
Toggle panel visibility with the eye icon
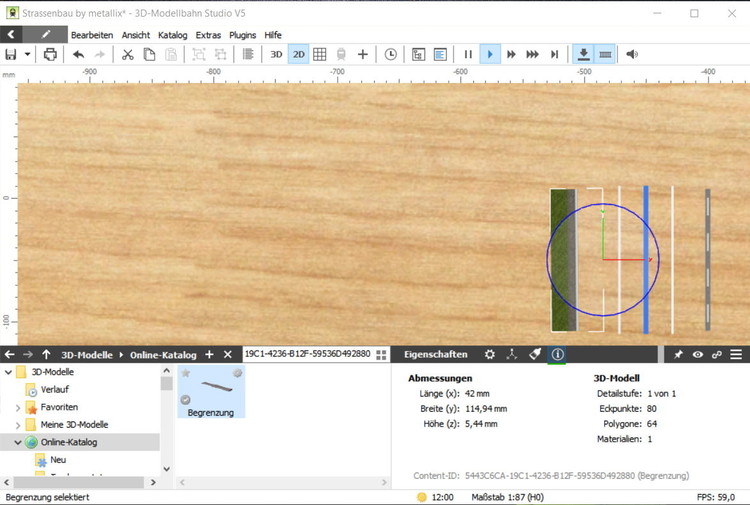[697, 354]
